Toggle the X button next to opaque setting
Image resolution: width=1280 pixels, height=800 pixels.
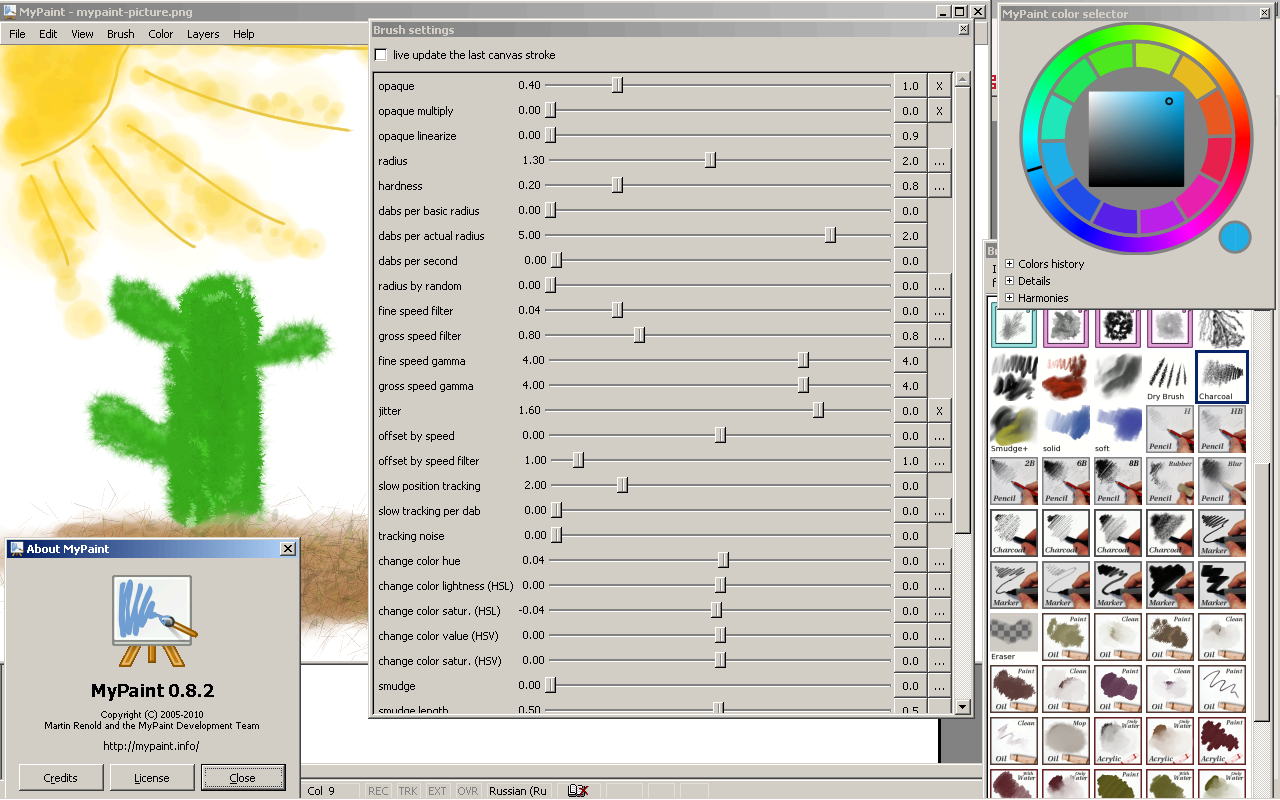click(x=938, y=85)
